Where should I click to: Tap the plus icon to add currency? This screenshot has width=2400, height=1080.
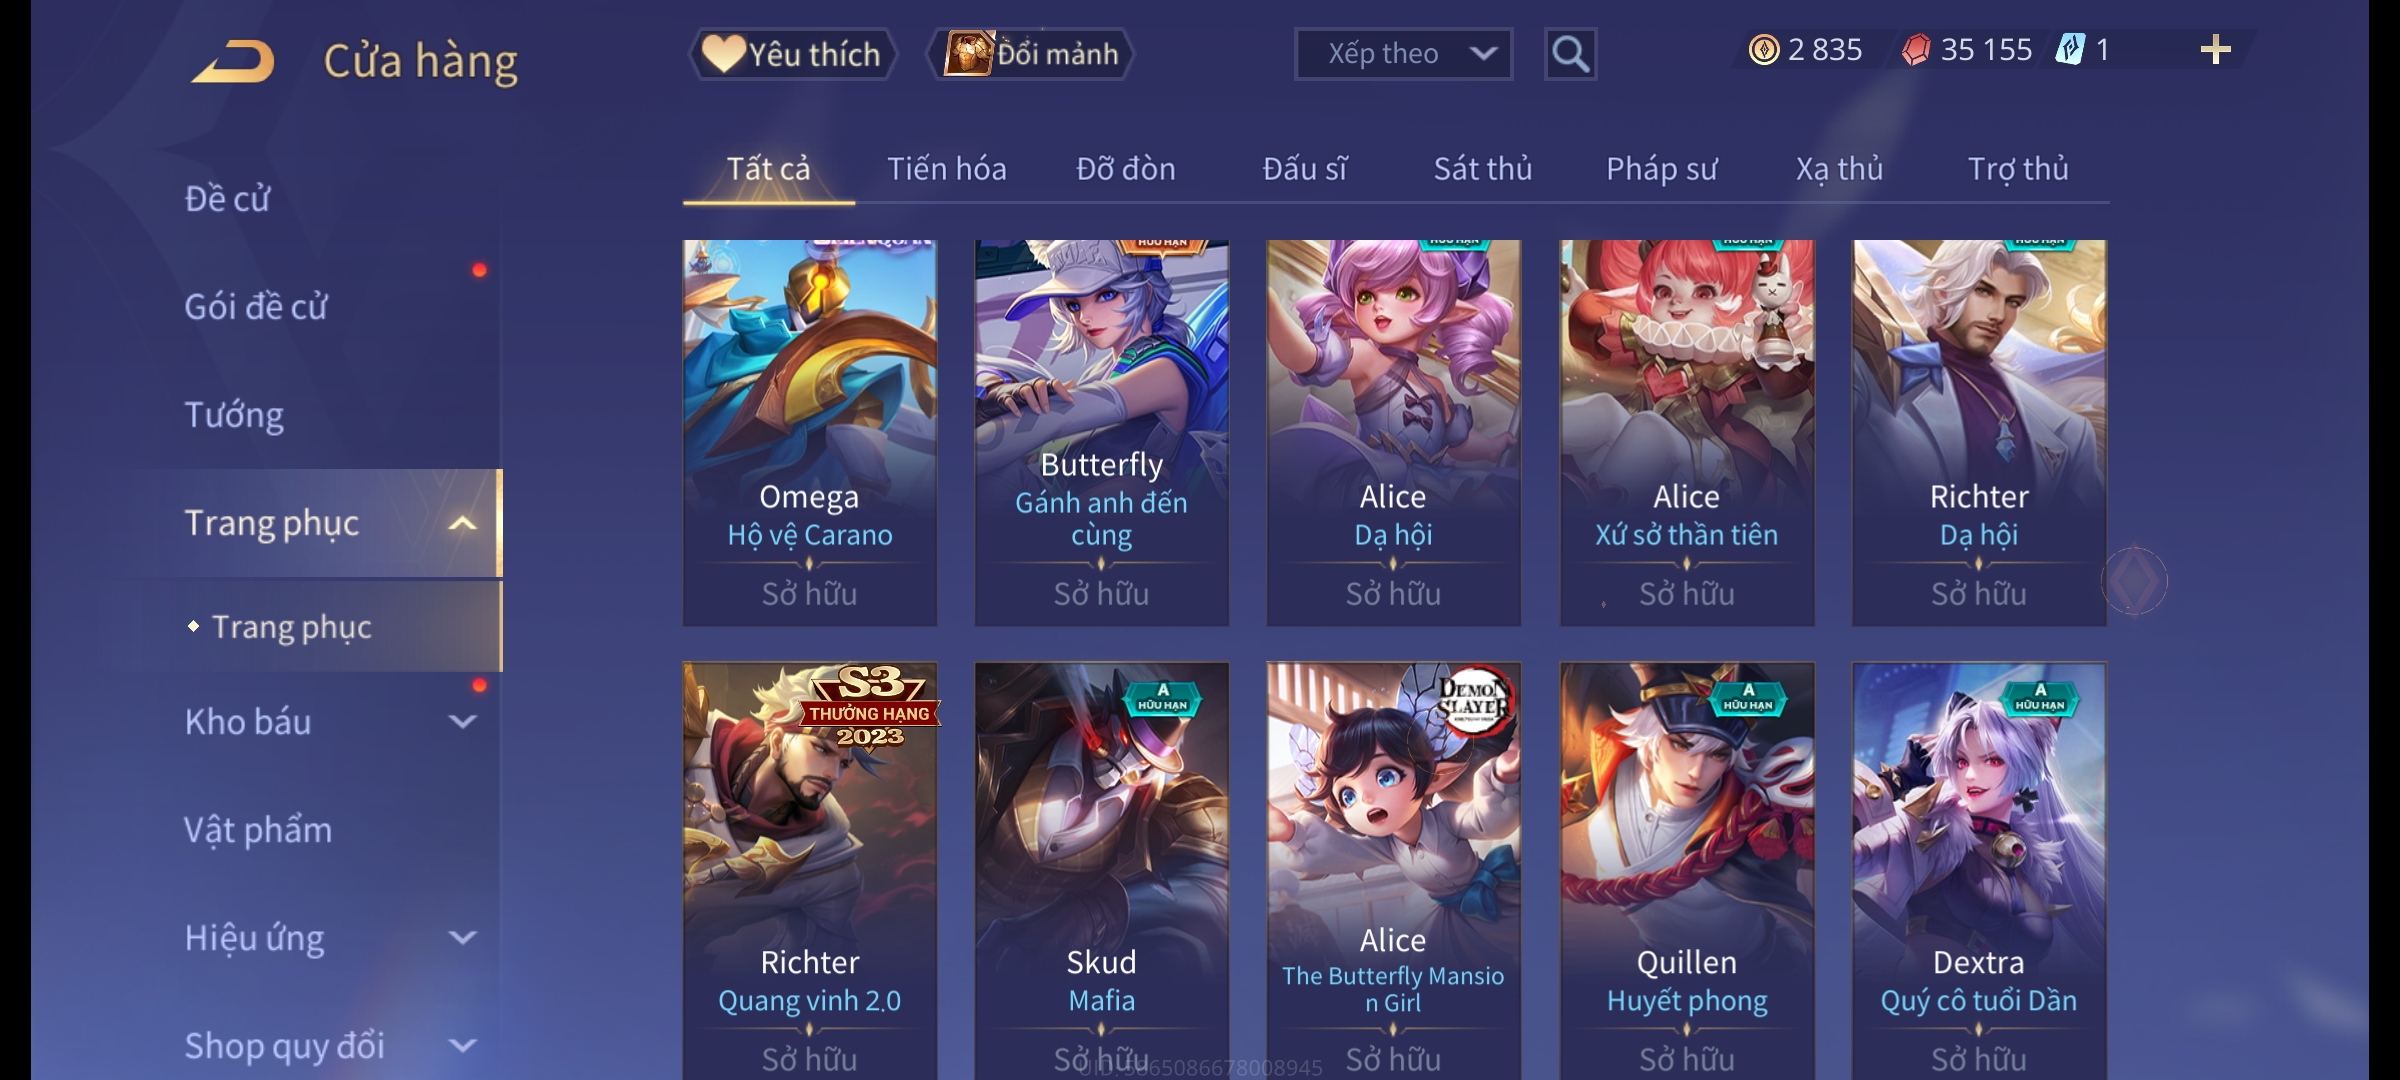2215,50
